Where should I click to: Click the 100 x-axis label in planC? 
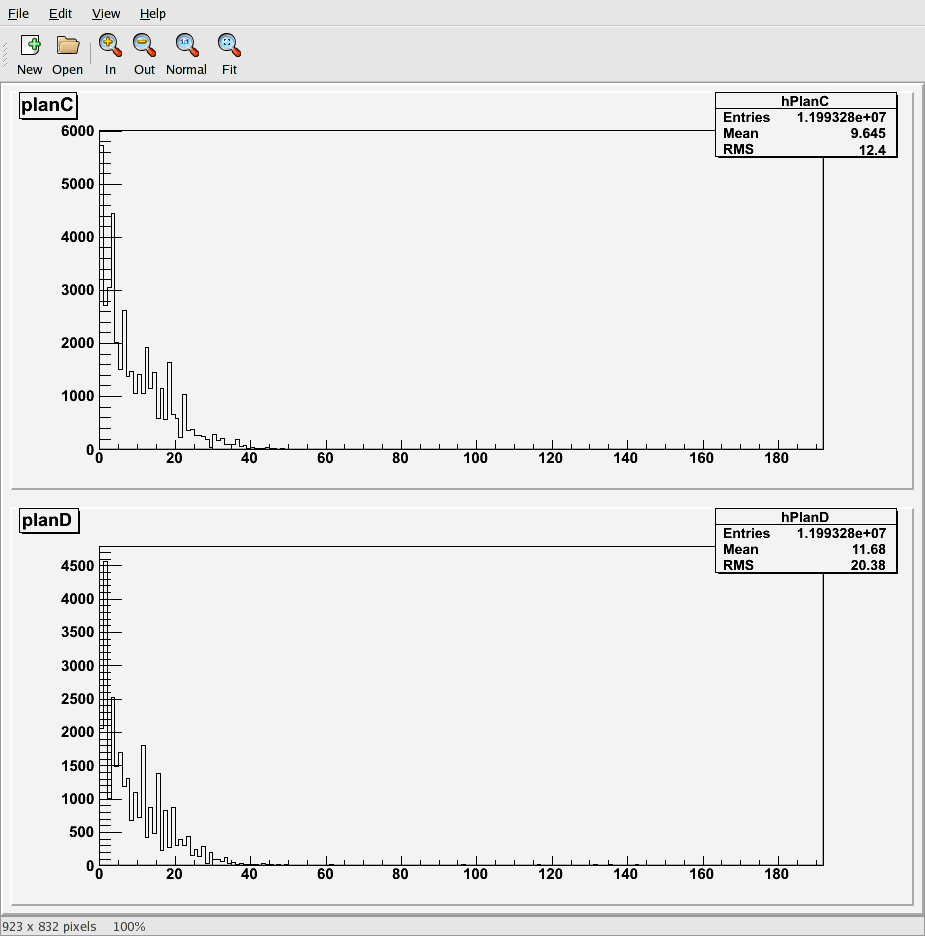(x=476, y=458)
